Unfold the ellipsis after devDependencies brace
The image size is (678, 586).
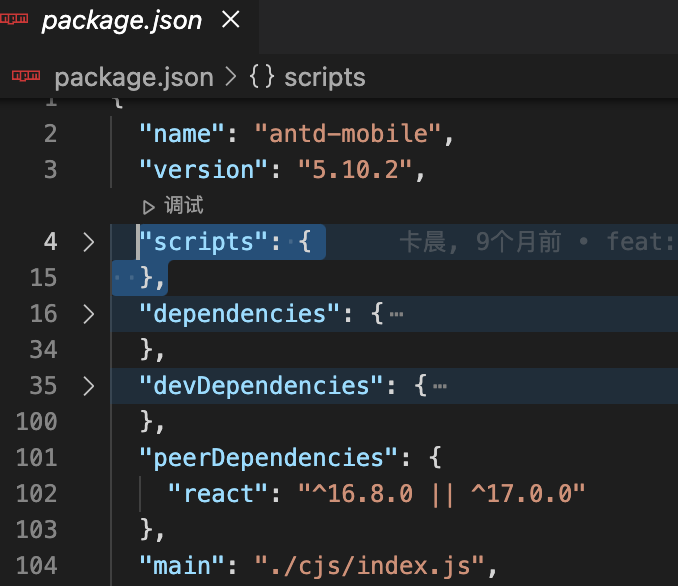click(440, 386)
